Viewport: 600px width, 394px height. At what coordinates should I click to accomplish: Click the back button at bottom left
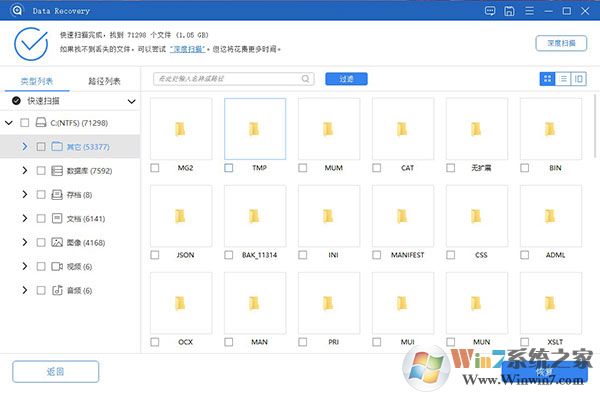[55, 371]
